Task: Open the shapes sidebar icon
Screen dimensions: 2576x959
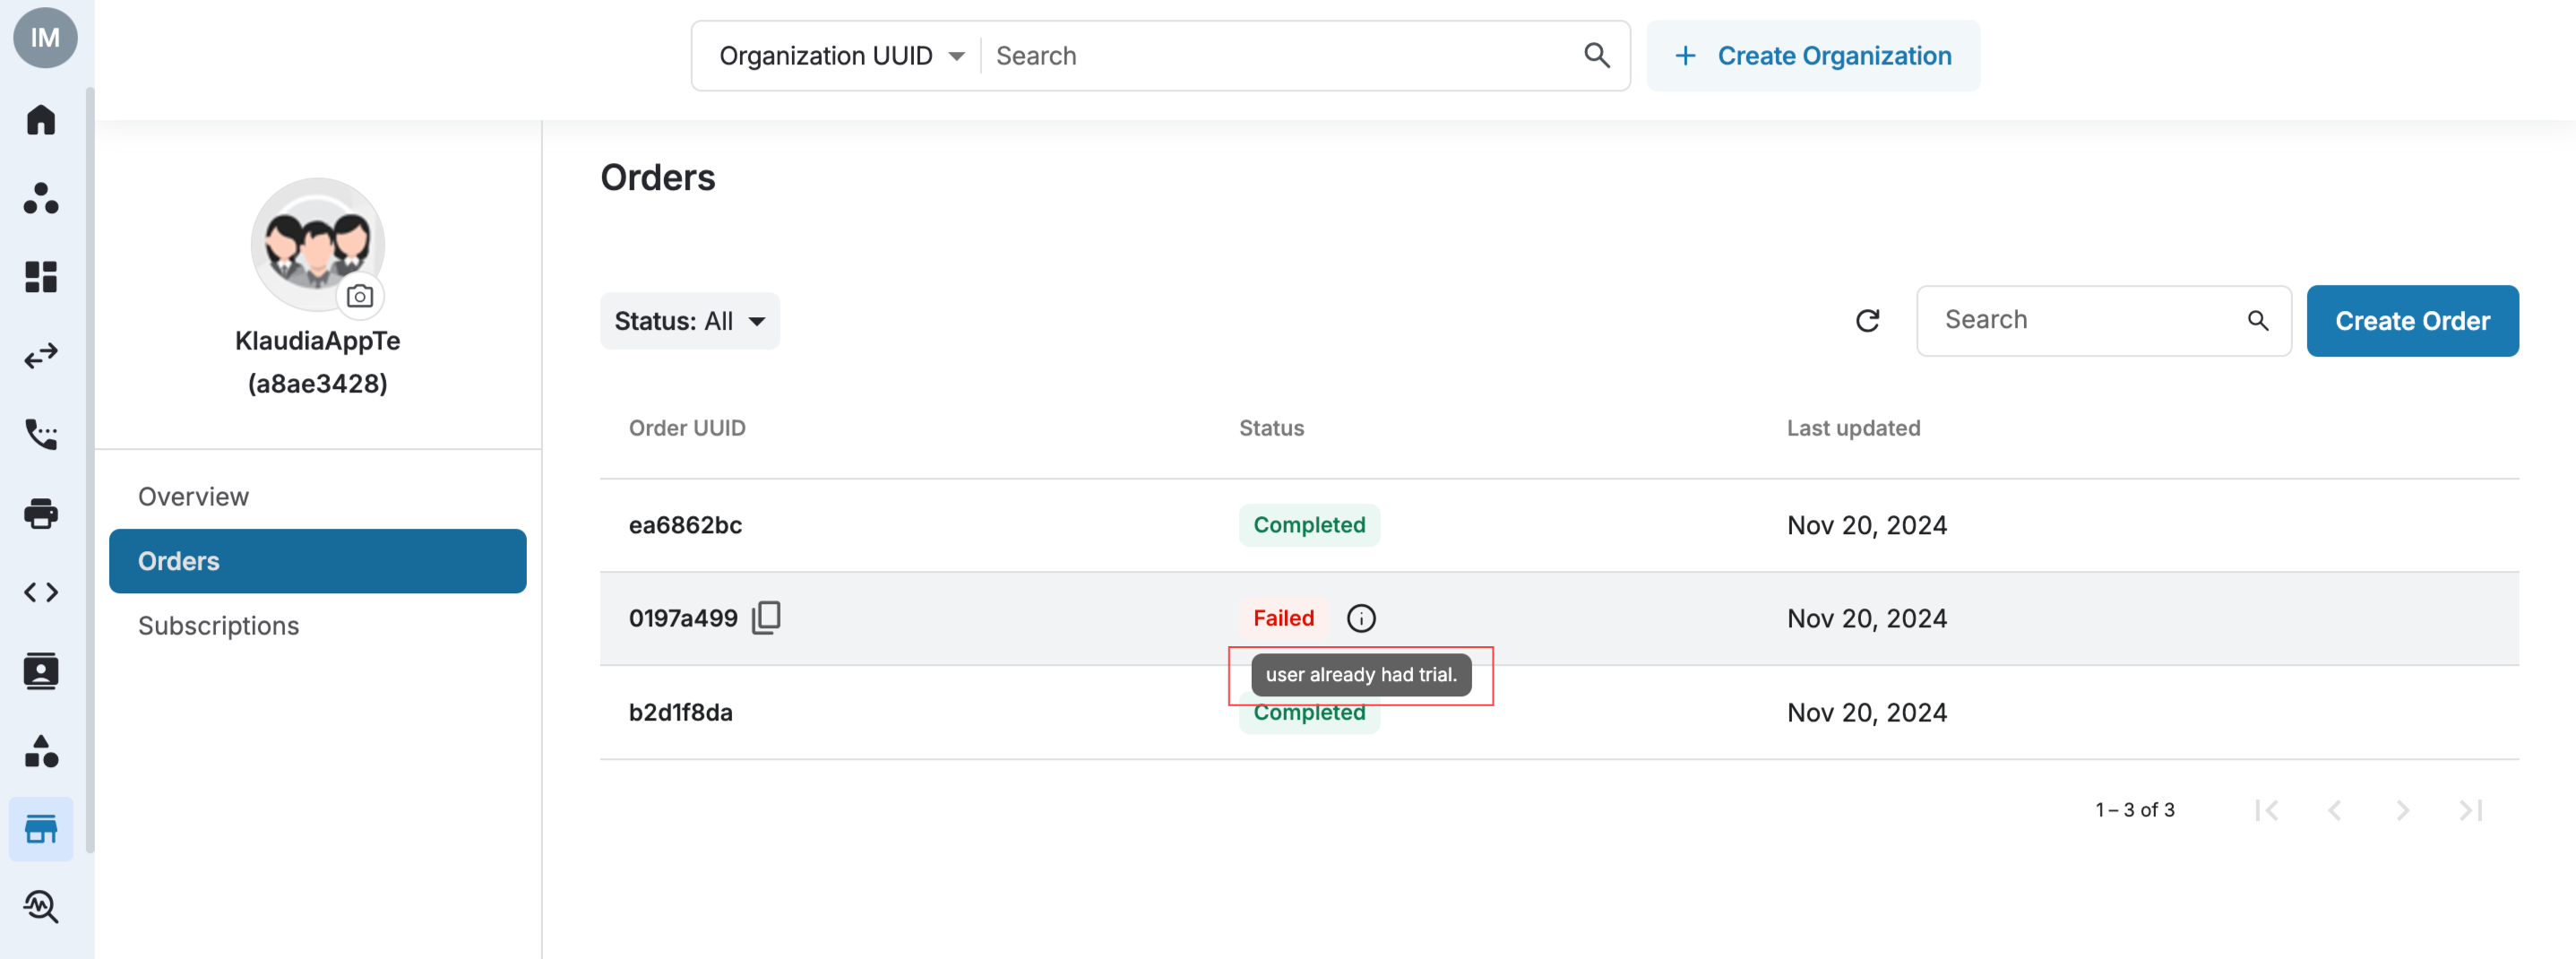Action: tap(41, 751)
